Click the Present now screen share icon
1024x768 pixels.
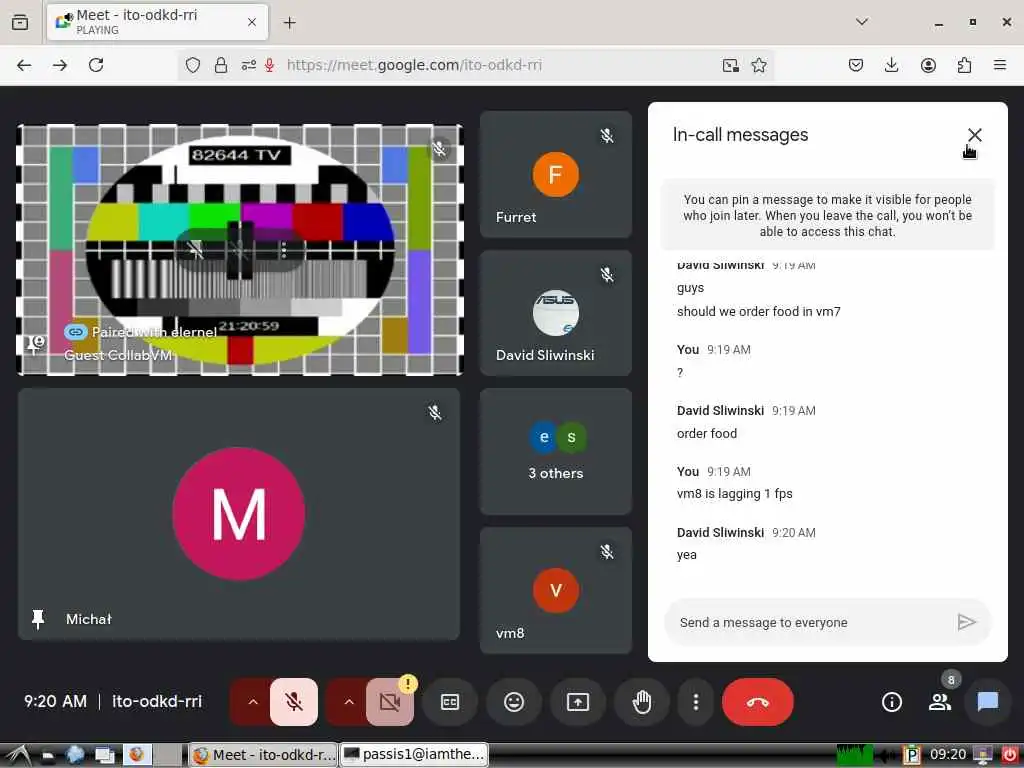click(x=578, y=702)
